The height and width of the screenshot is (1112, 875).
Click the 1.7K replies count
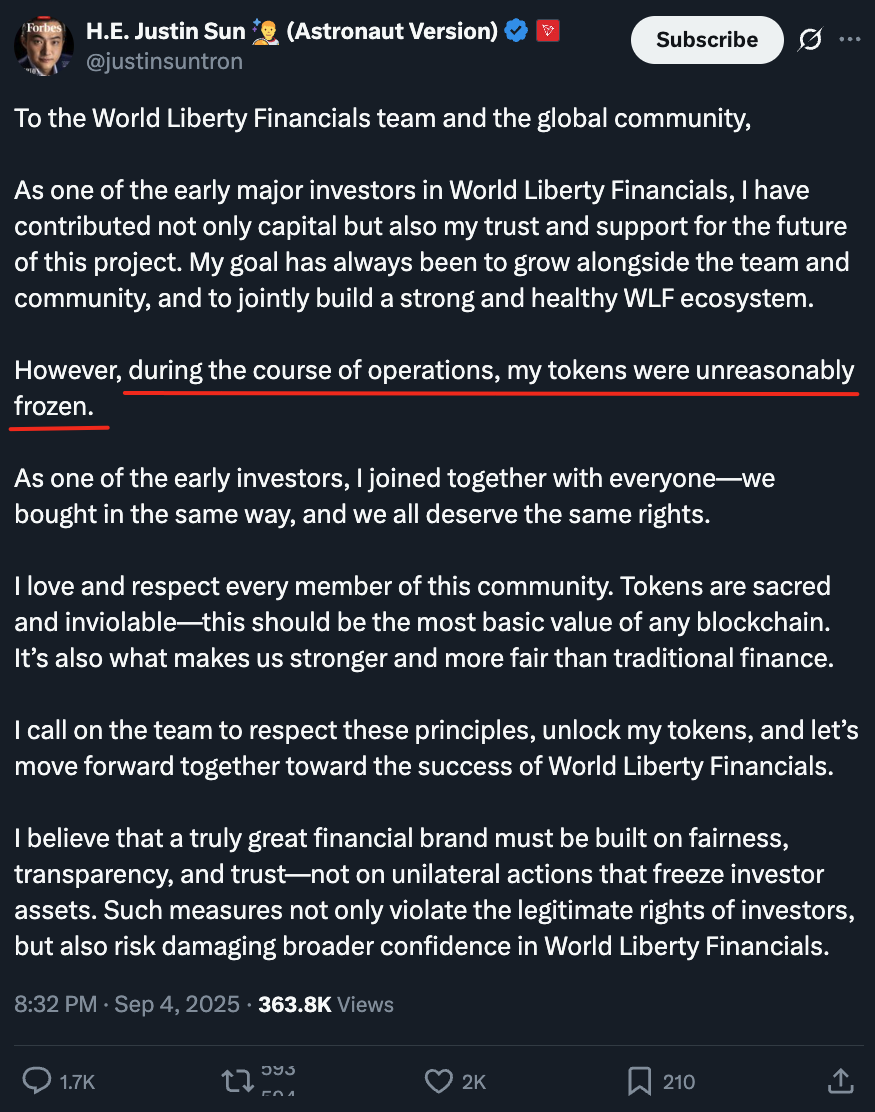coord(77,1082)
